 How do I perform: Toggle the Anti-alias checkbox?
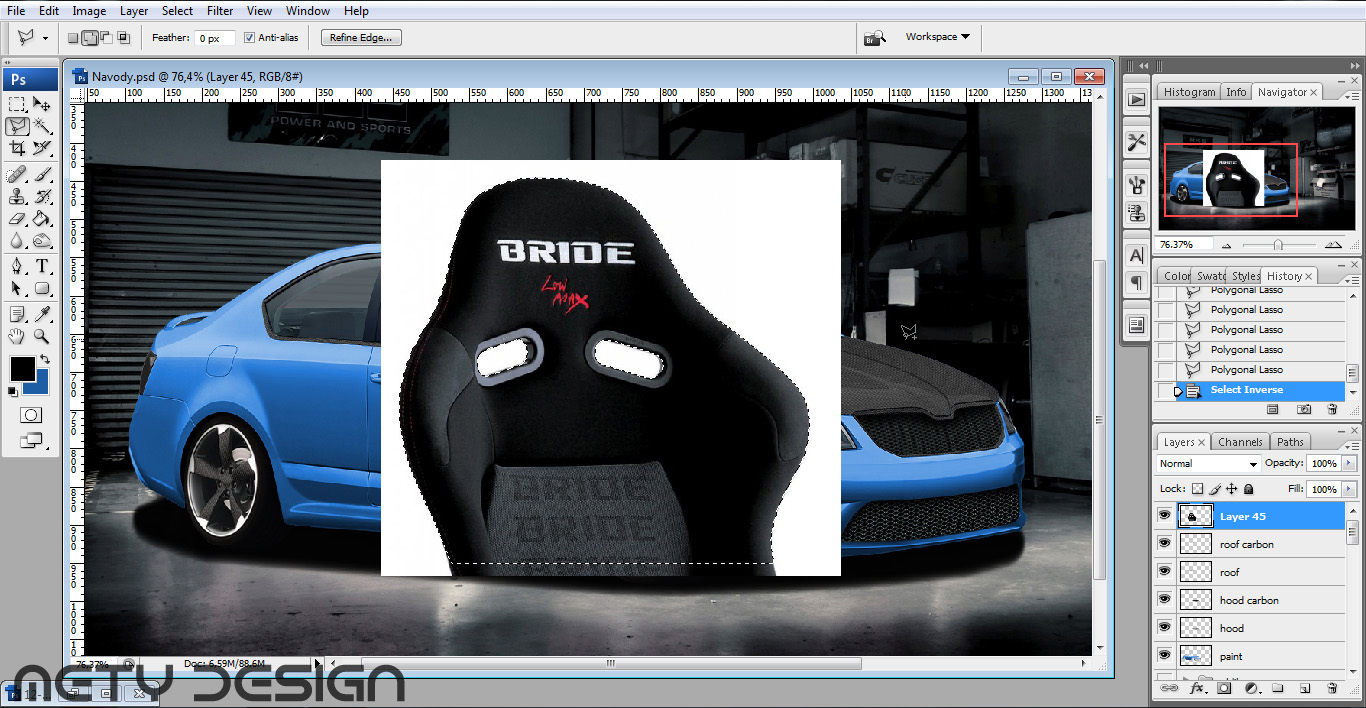[249, 38]
